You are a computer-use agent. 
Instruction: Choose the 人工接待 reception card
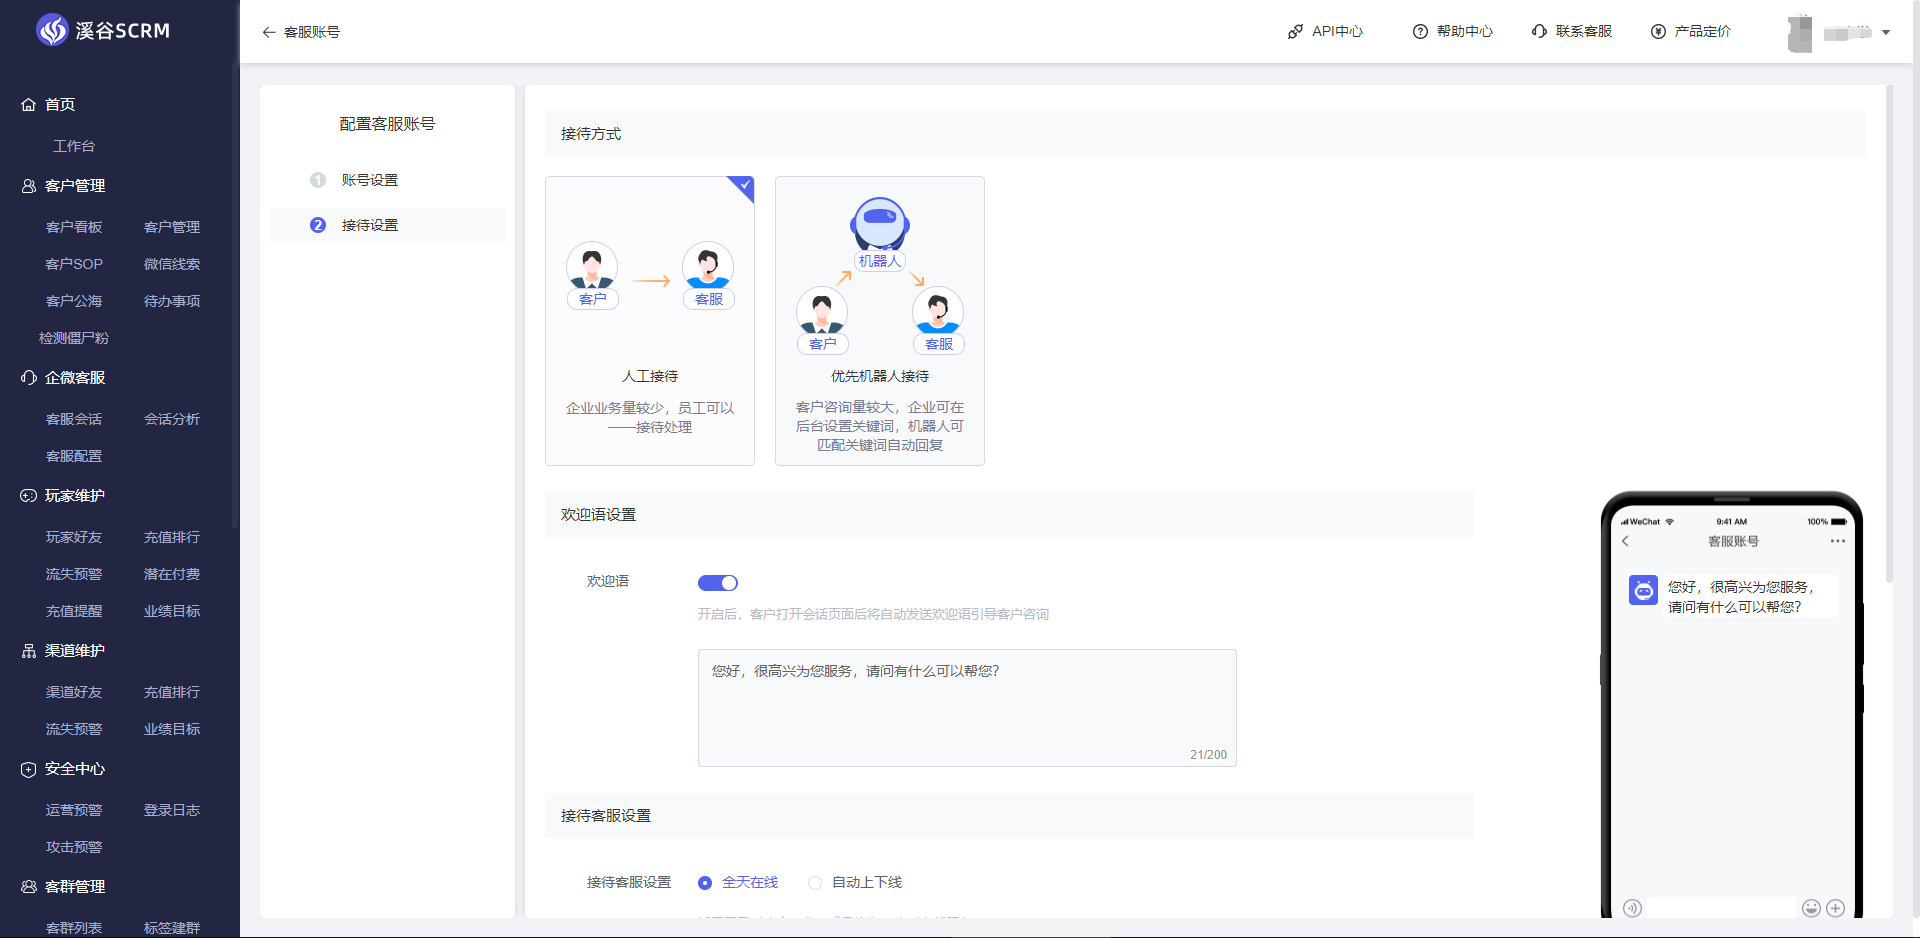point(649,321)
